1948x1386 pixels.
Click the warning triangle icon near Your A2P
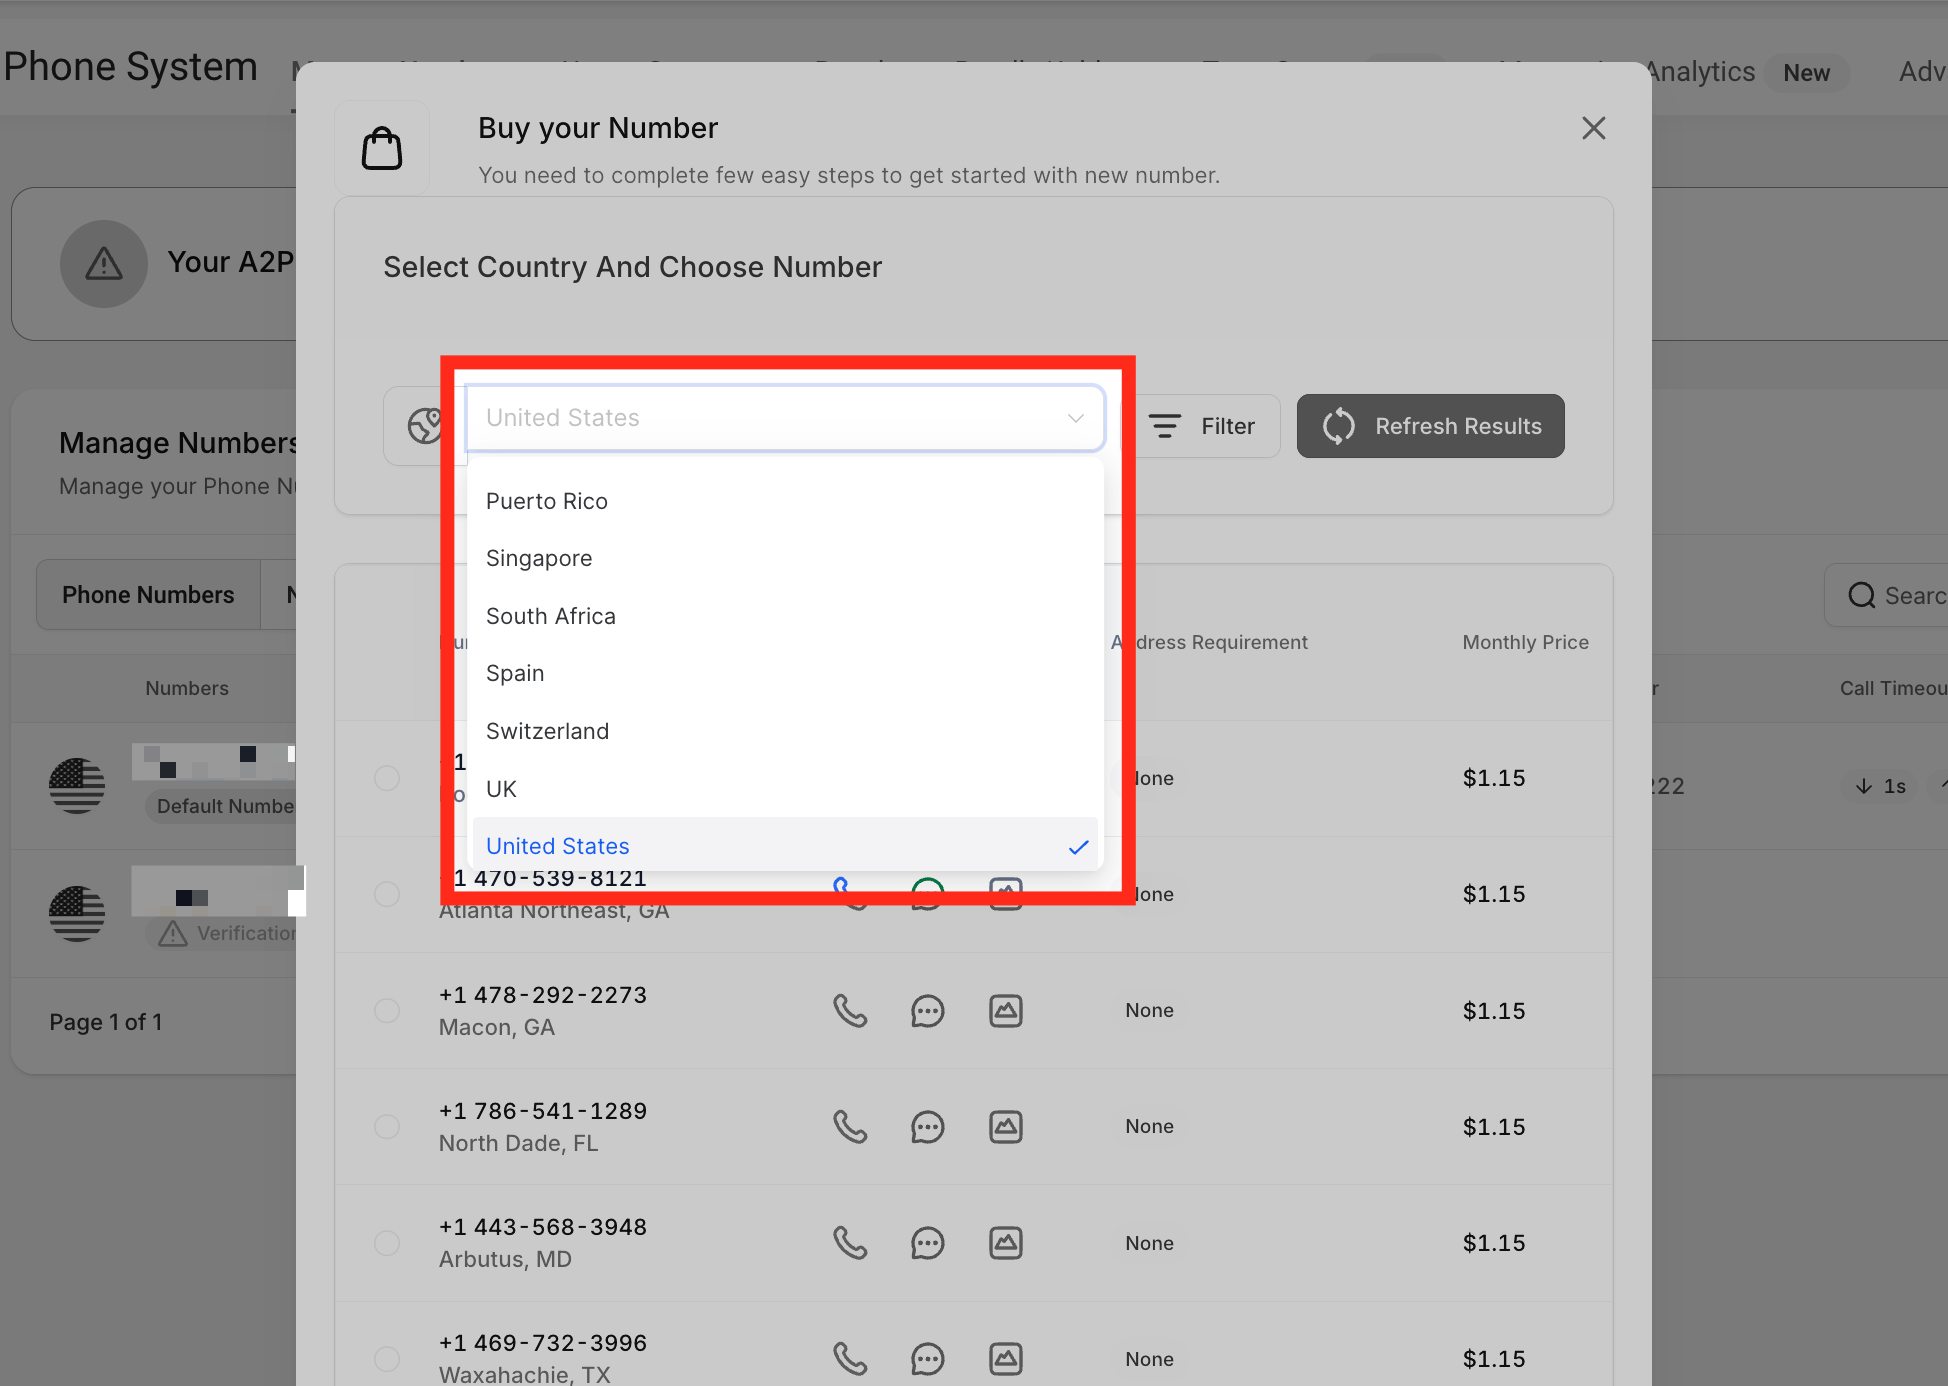click(104, 264)
